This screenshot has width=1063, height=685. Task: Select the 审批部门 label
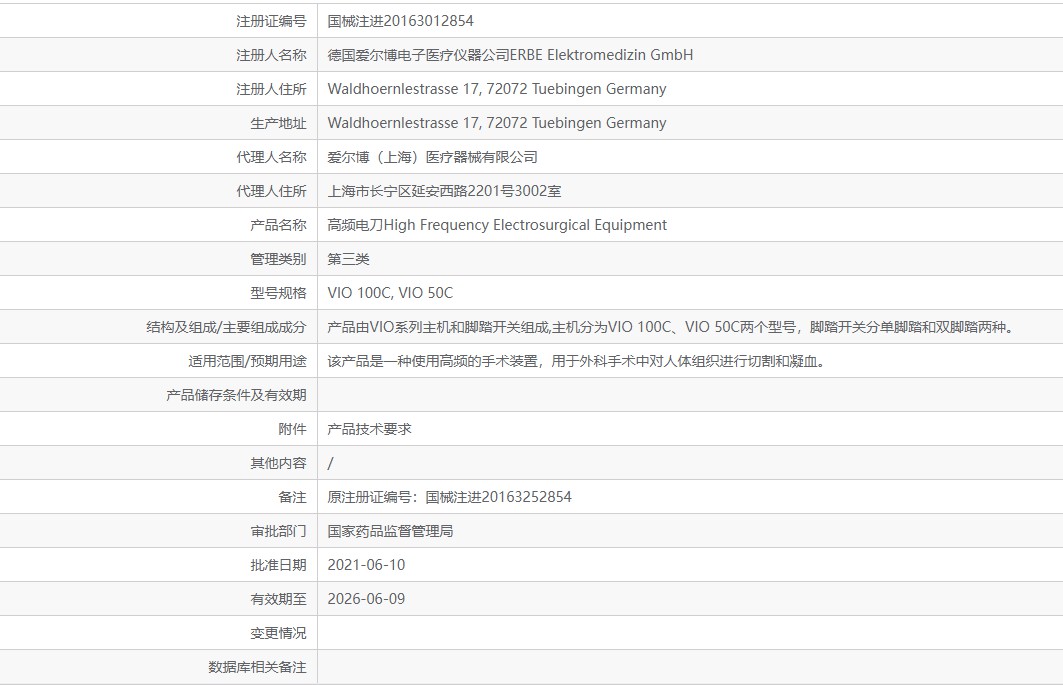[x=278, y=531]
